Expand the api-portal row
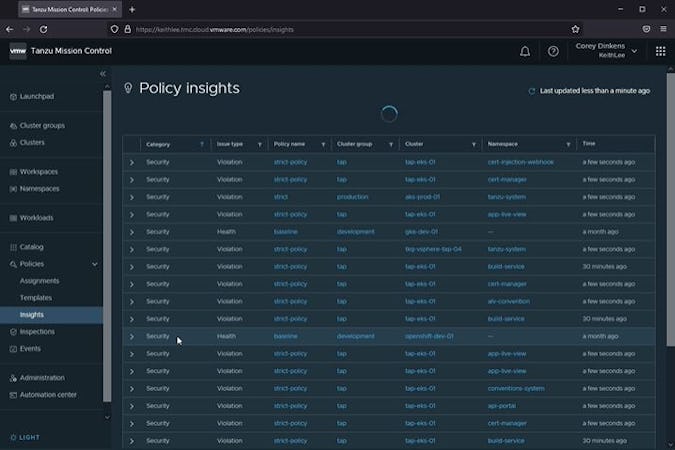 click(x=132, y=406)
